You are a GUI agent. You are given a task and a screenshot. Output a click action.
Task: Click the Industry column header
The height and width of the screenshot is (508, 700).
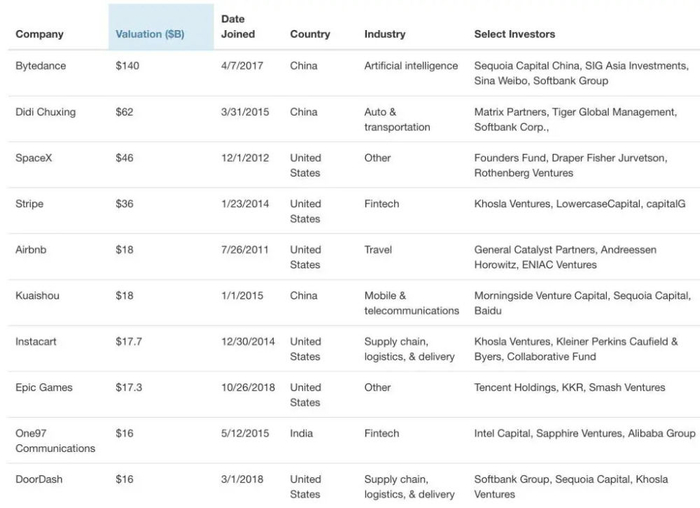click(385, 34)
